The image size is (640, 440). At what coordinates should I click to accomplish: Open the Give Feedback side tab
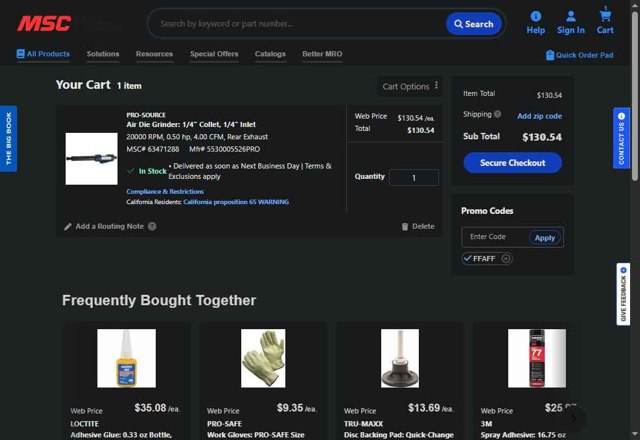[623, 294]
